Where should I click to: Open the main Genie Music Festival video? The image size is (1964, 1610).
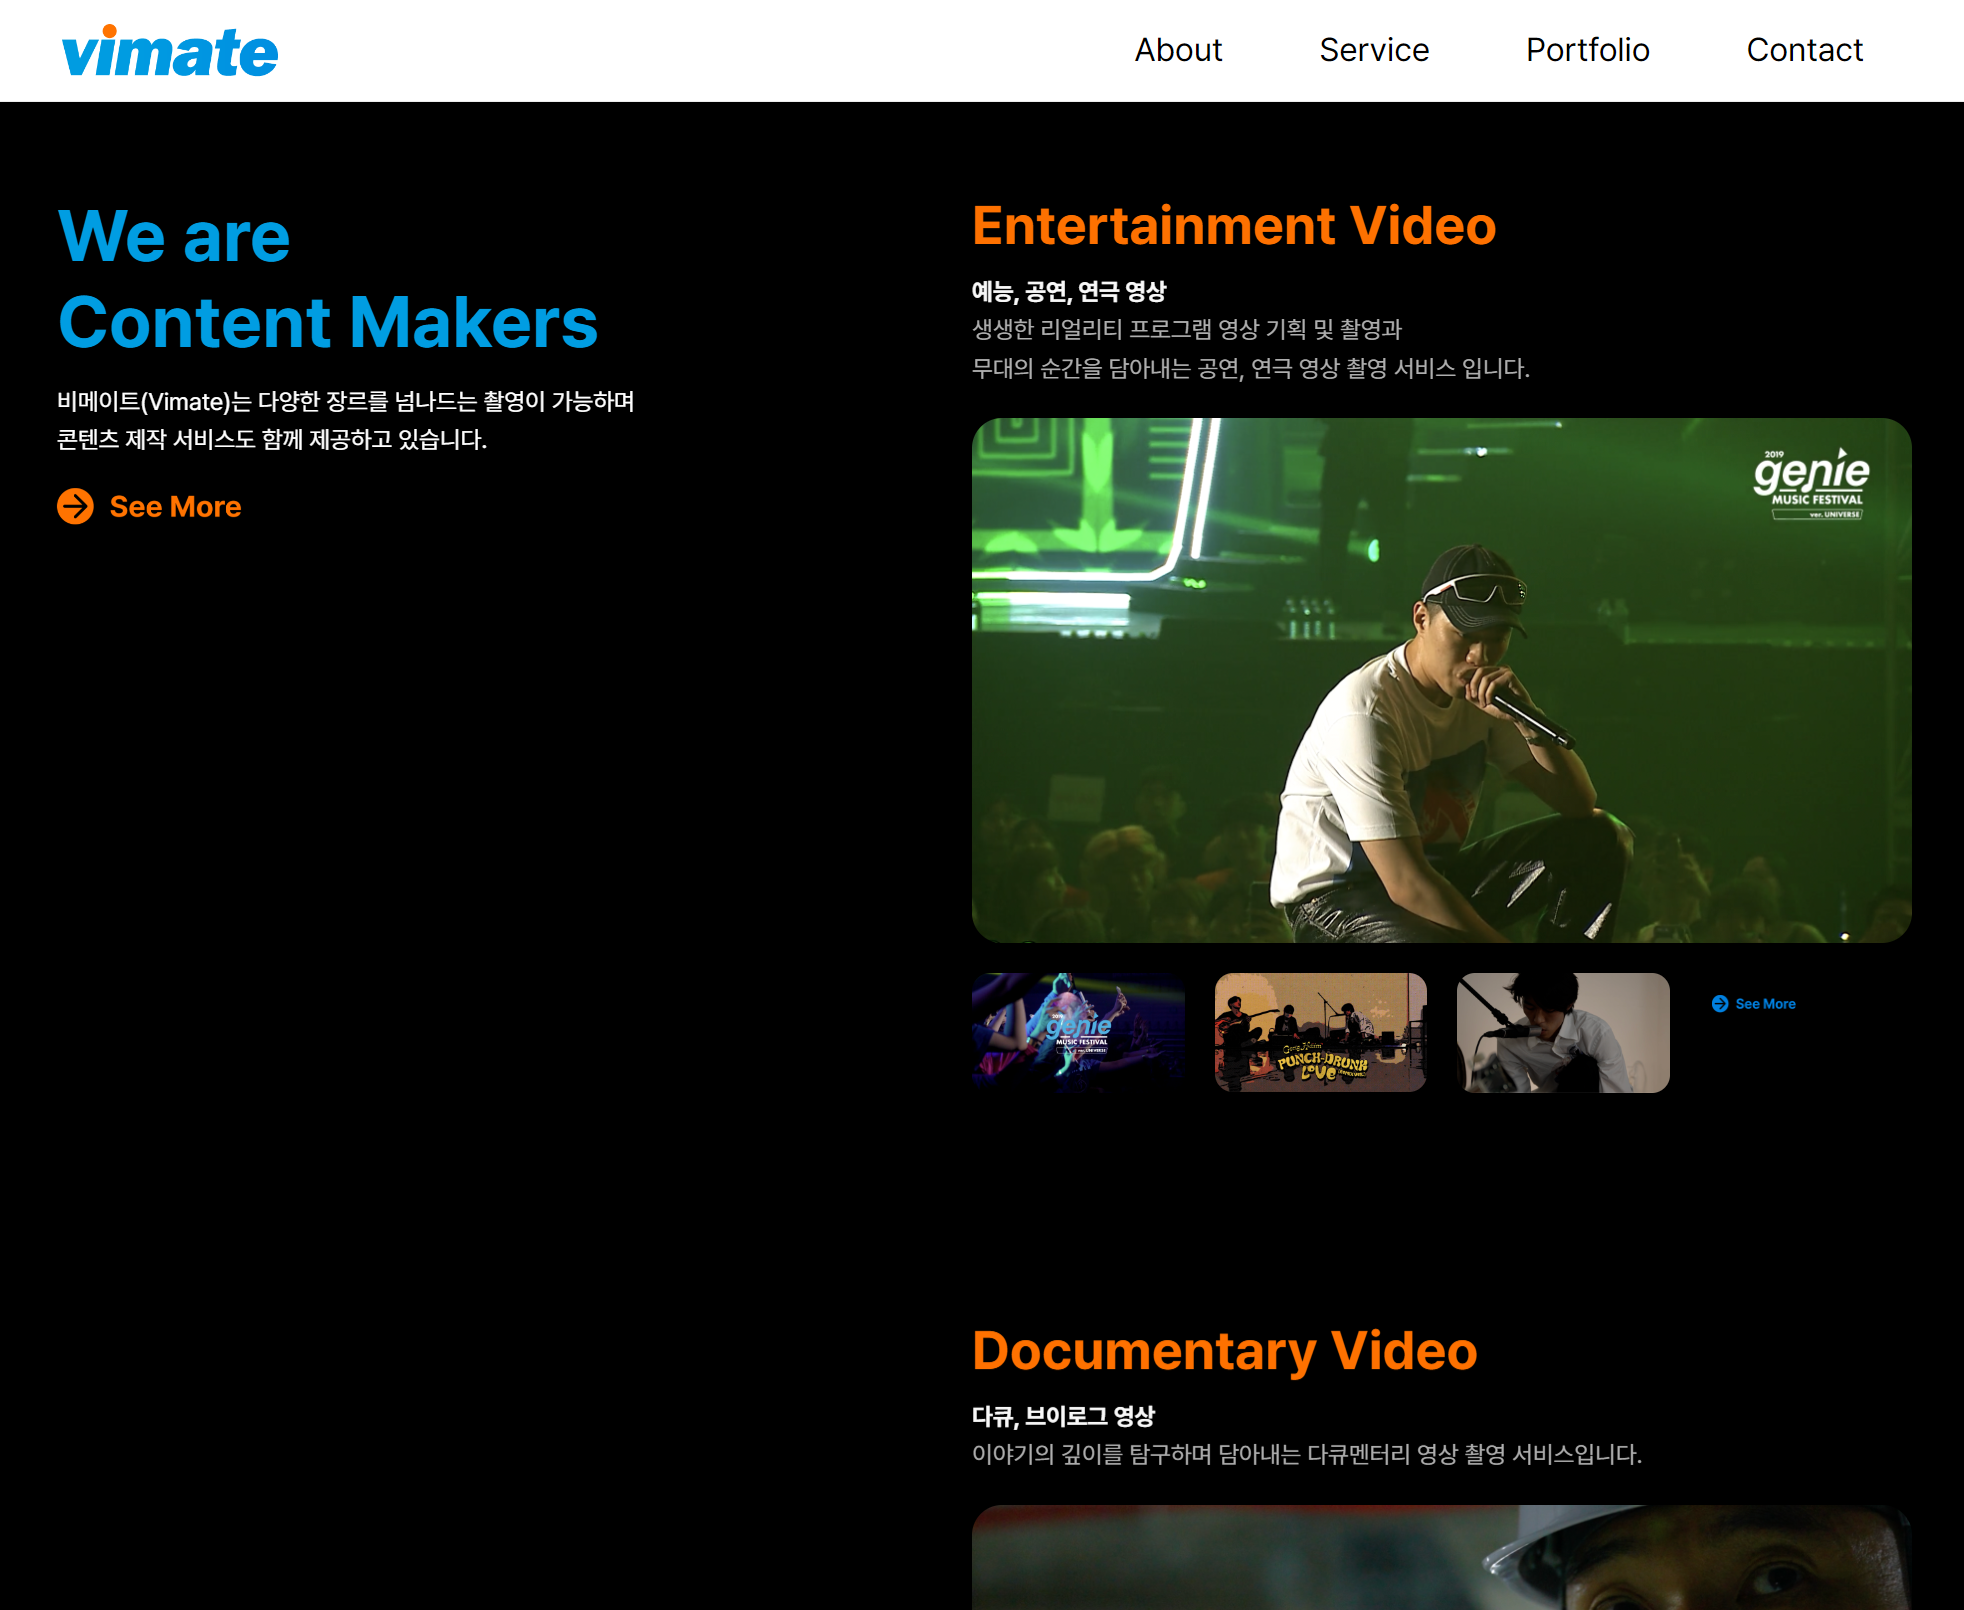coord(1440,680)
